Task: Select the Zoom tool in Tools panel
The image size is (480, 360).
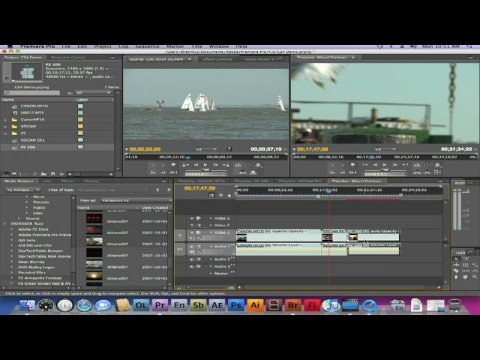Action: click(474, 277)
